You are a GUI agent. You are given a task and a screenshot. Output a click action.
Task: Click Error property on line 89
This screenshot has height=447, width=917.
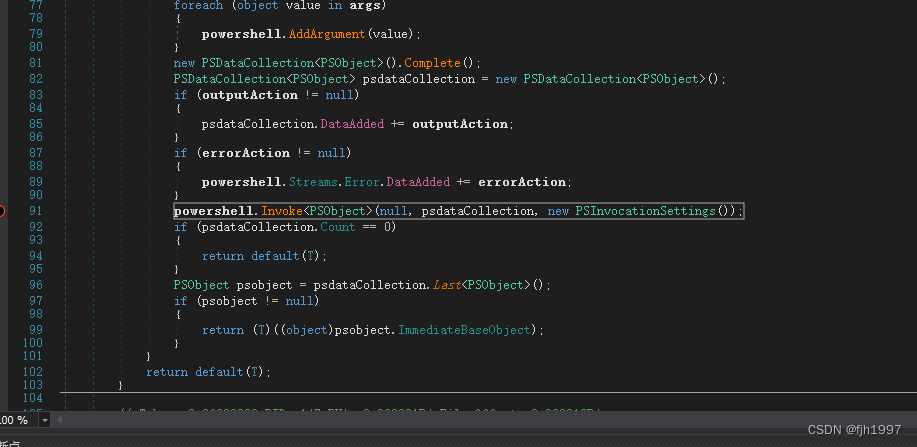pos(363,182)
